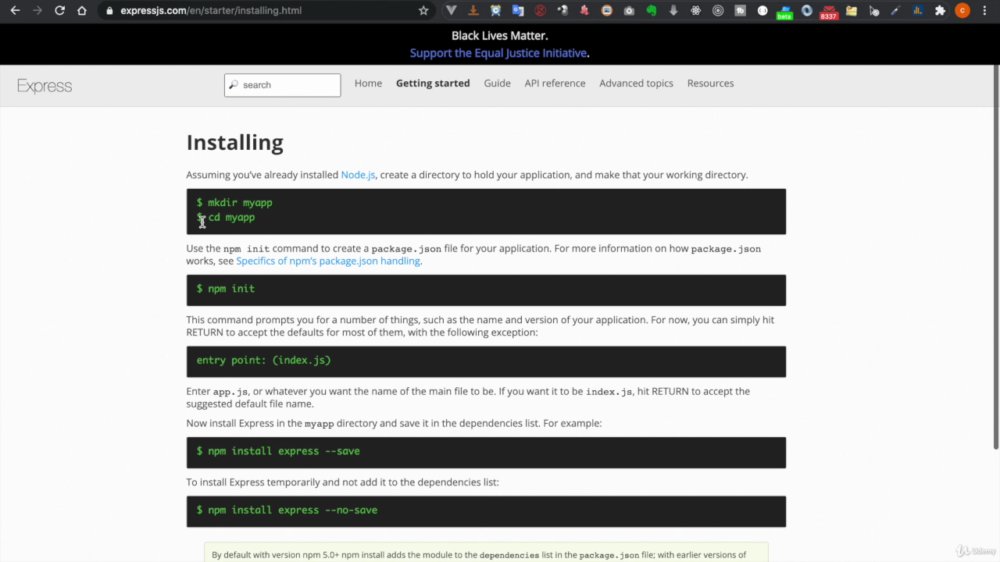
Task: Open the Resources nav menu
Action: pyautogui.click(x=710, y=83)
